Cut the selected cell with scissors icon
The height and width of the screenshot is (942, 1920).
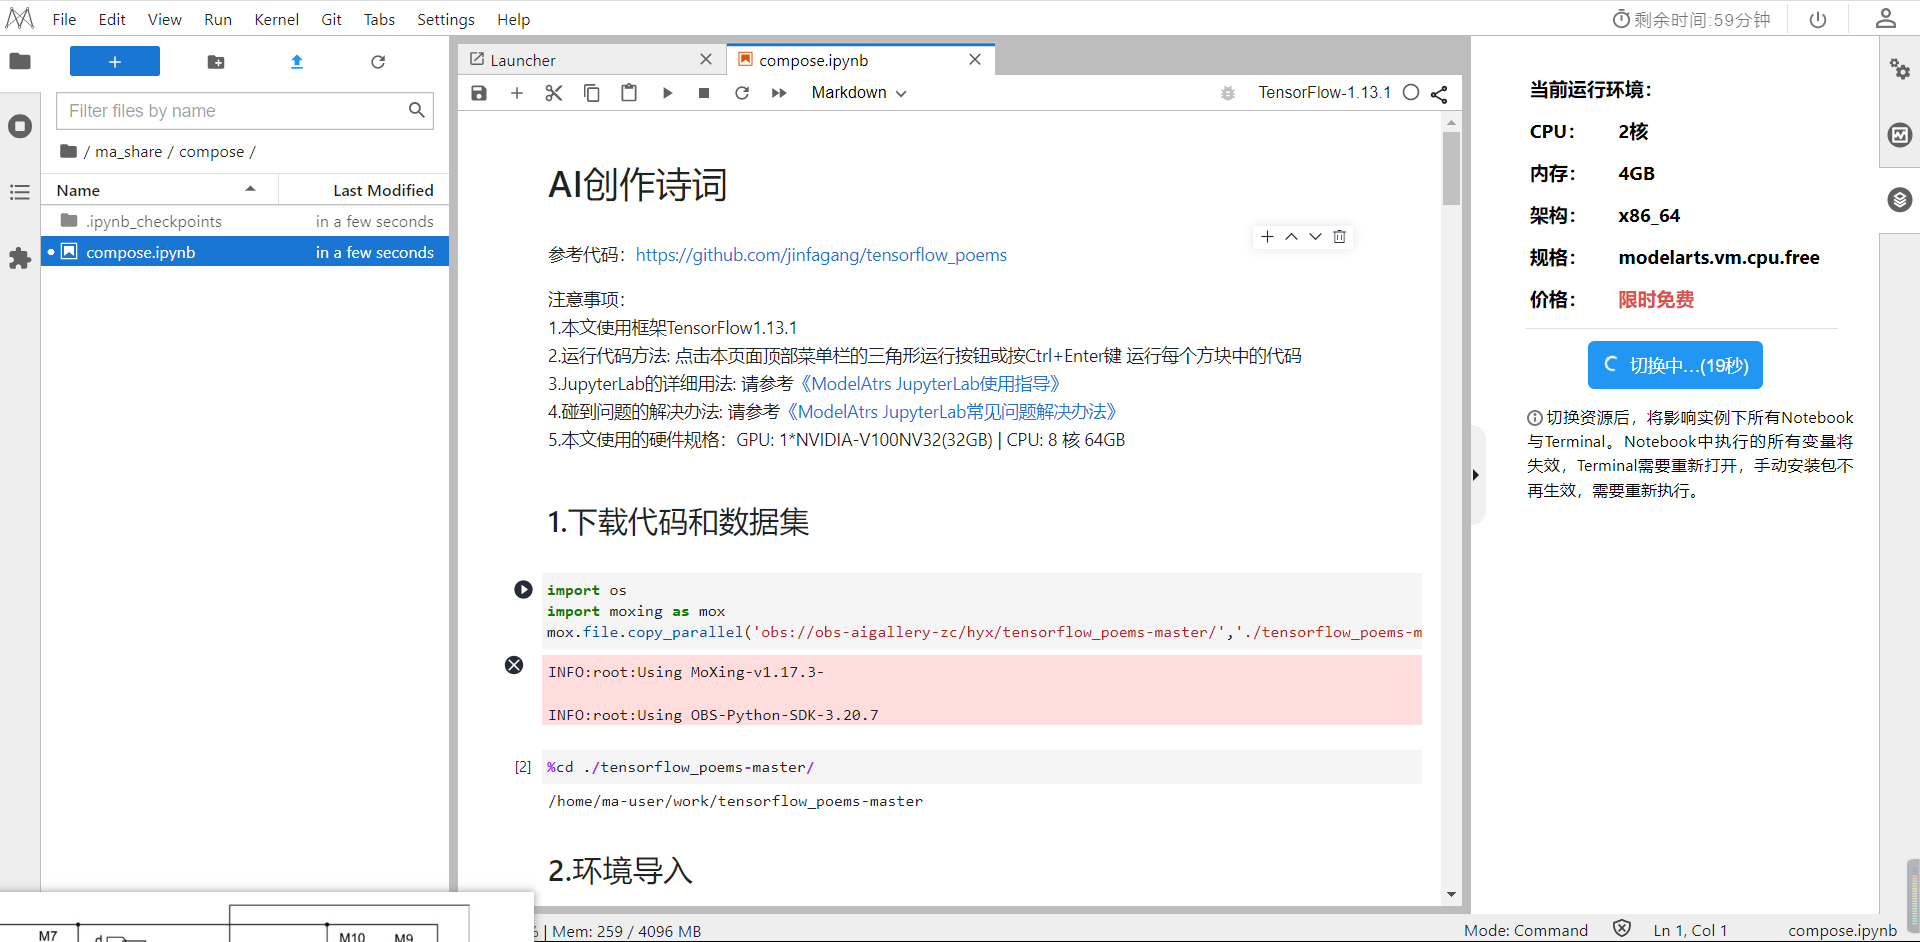[554, 93]
